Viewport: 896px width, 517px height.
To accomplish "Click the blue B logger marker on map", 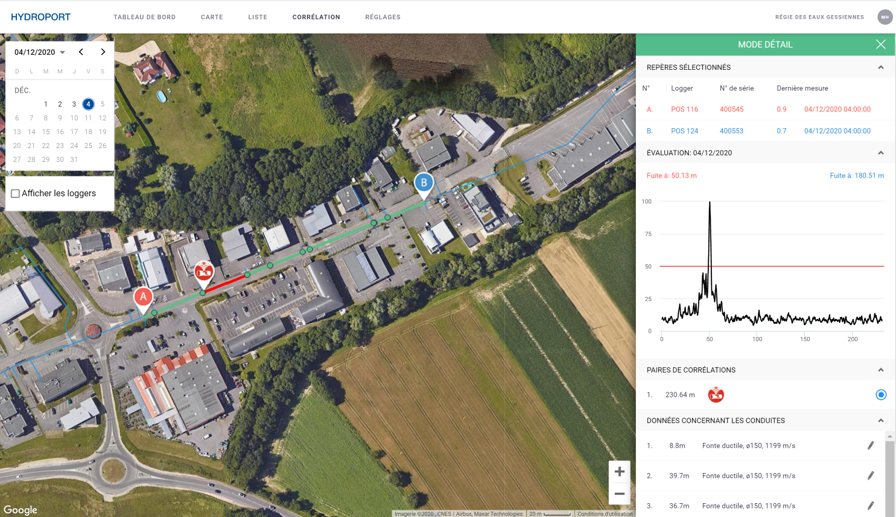I will click(x=424, y=183).
